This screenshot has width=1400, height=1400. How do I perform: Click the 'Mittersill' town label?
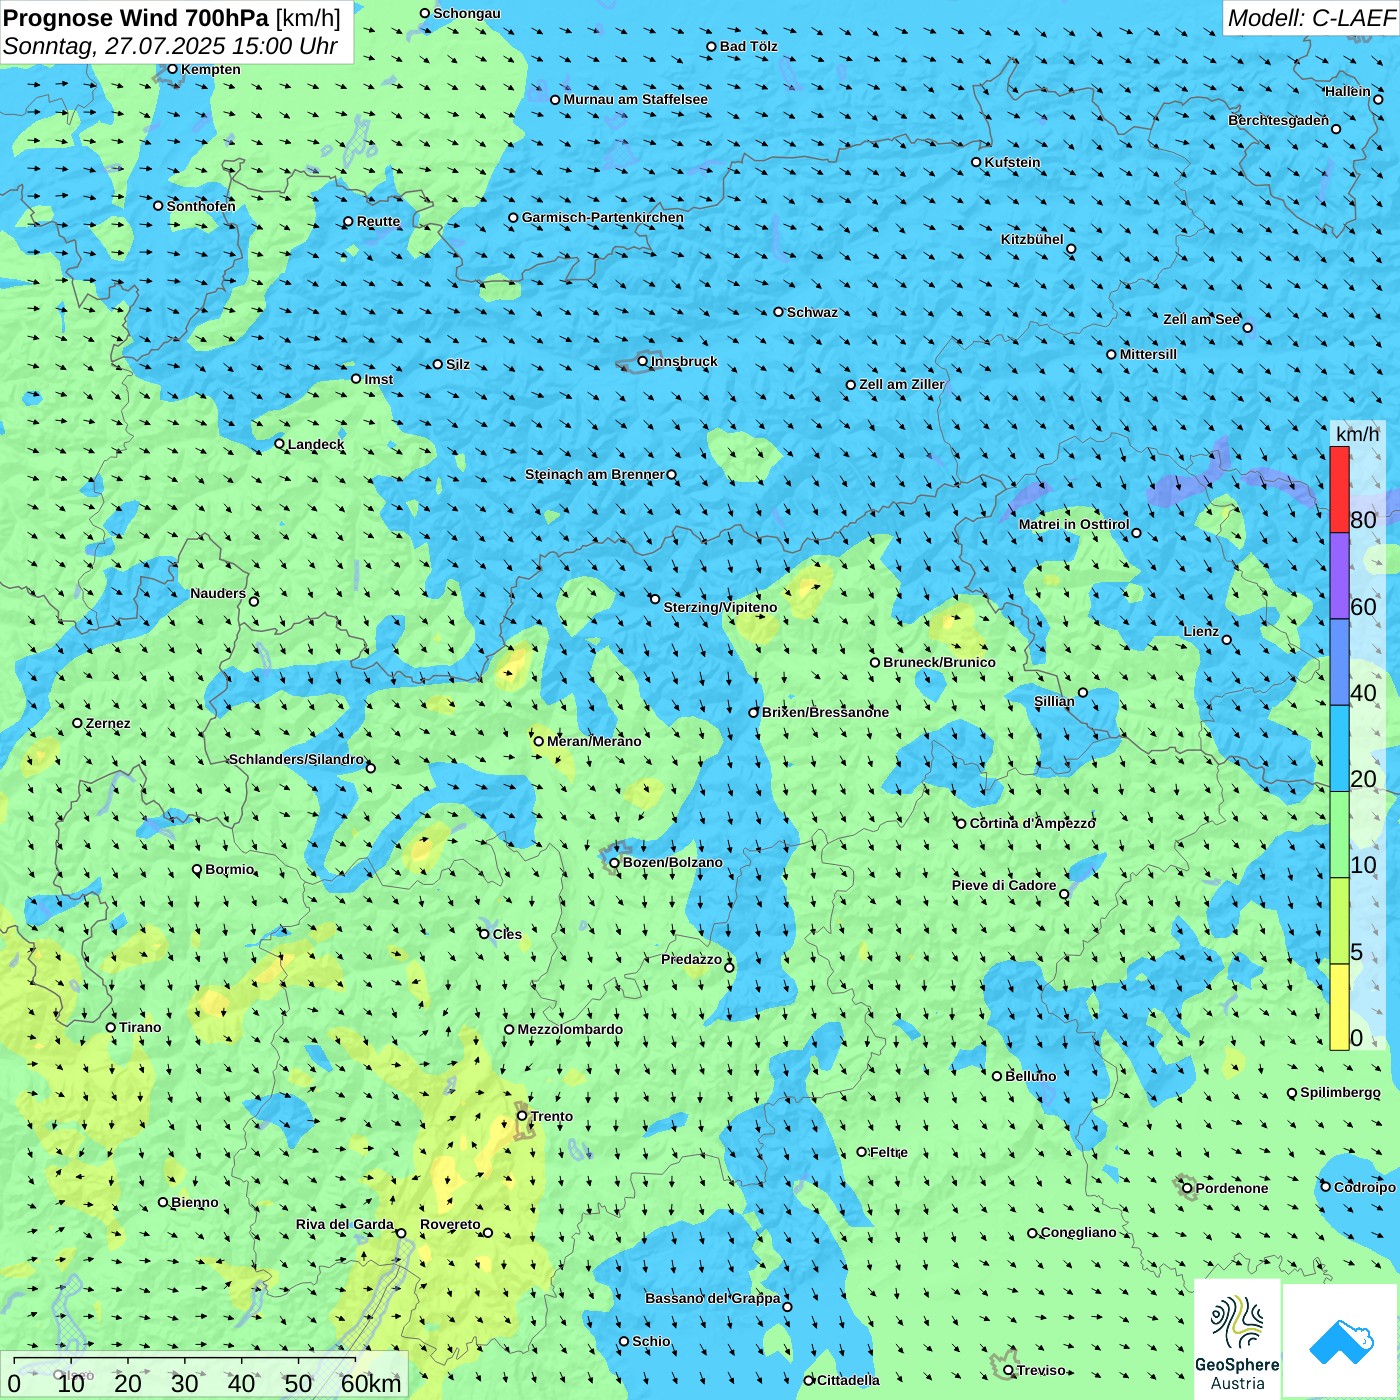coord(1148,354)
